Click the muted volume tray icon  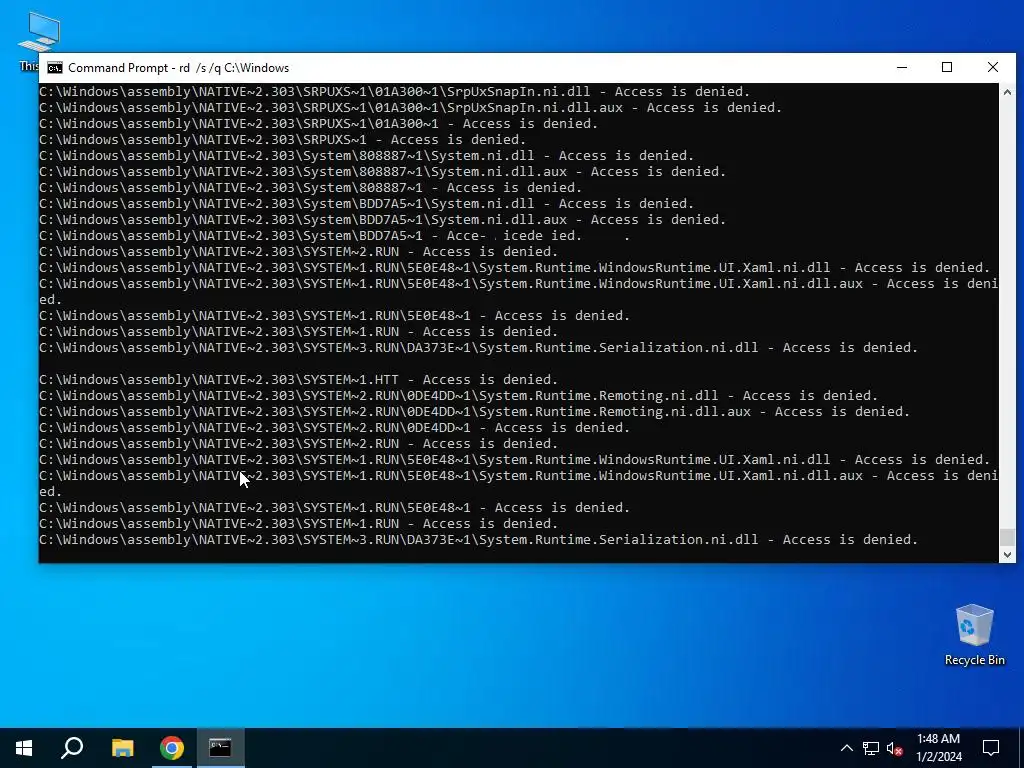(895, 749)
